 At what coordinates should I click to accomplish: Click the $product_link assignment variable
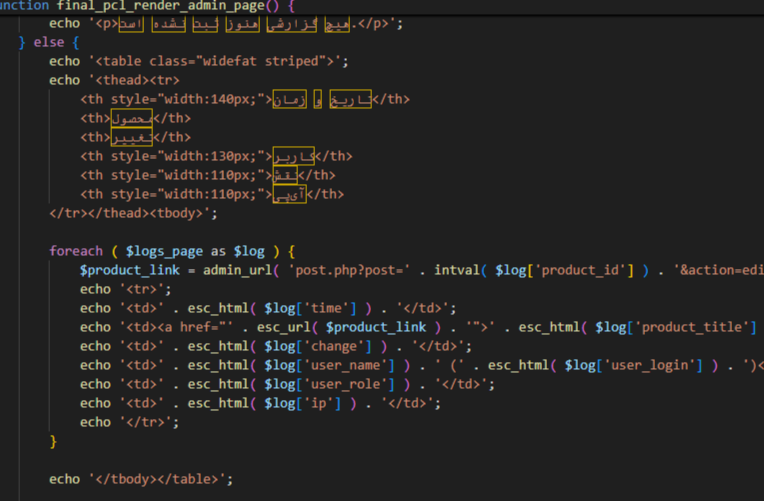click(130, 270)
